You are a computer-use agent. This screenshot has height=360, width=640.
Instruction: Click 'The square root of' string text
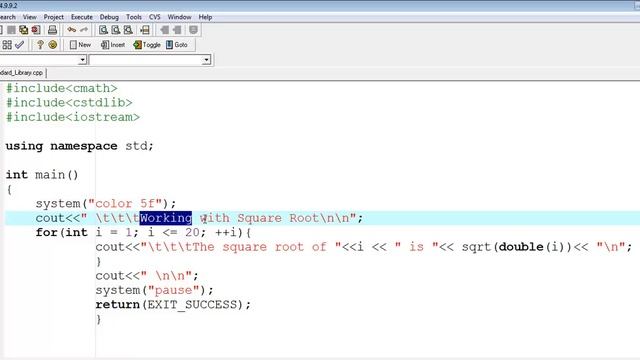click(259, 247)
